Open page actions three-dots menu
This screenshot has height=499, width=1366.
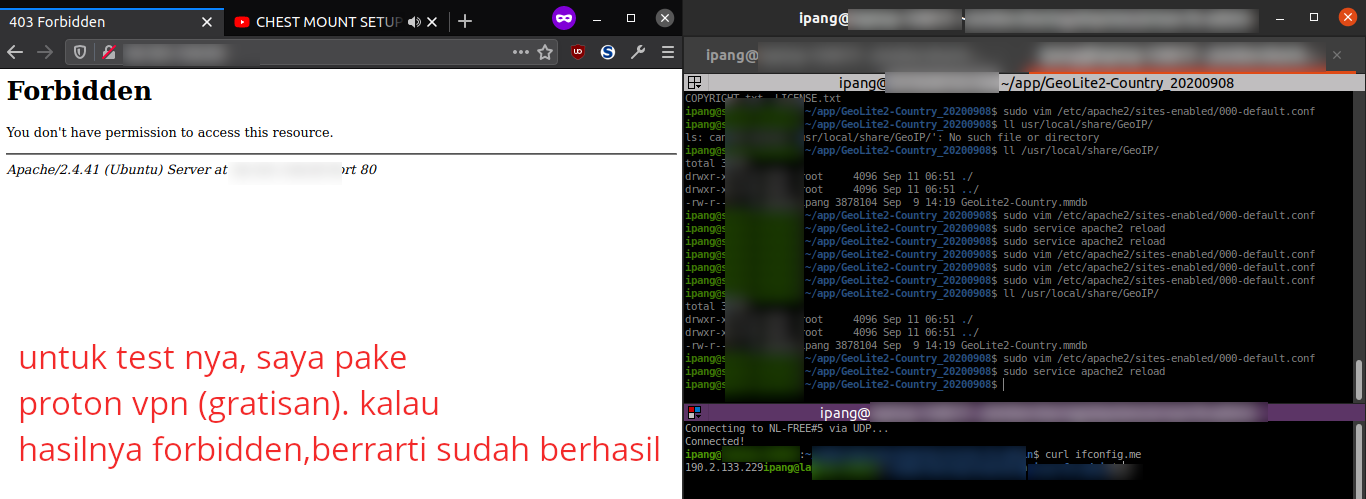coord(521,53)
